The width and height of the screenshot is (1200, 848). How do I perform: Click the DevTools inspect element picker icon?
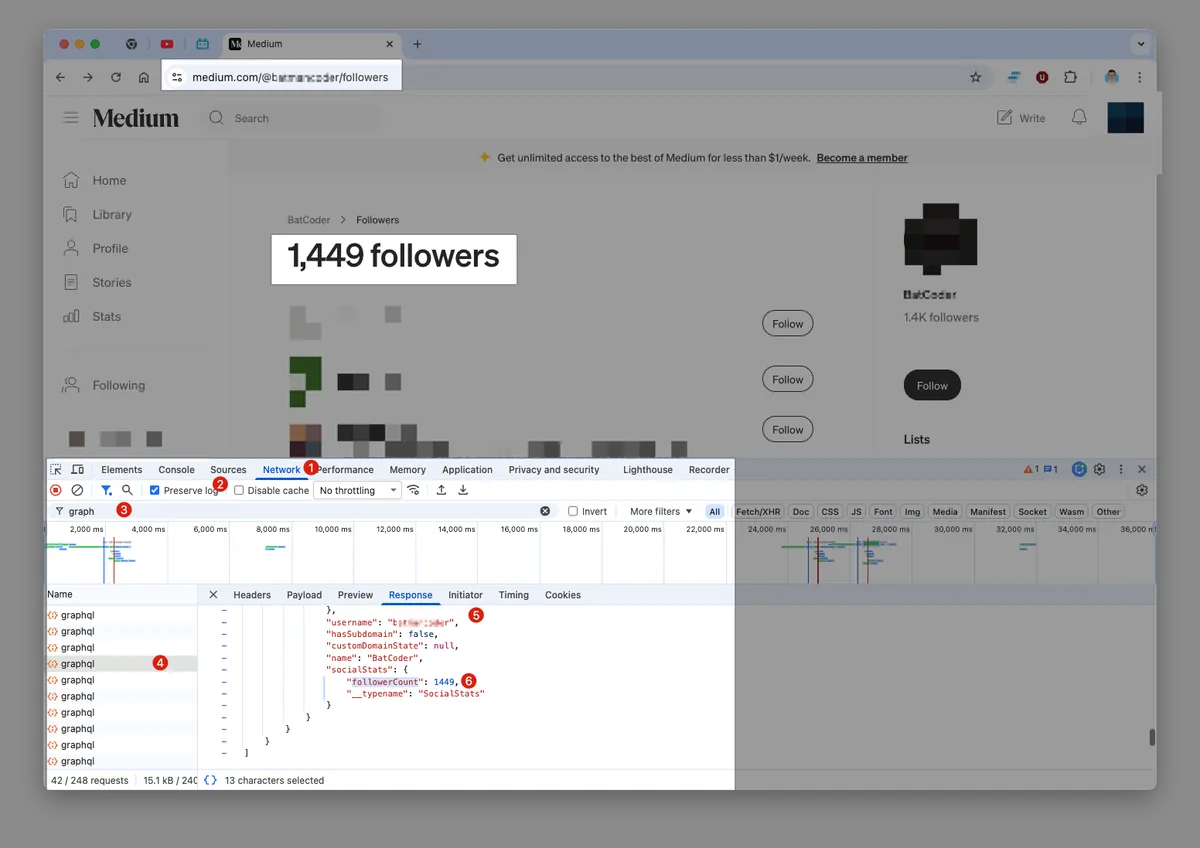56,469
